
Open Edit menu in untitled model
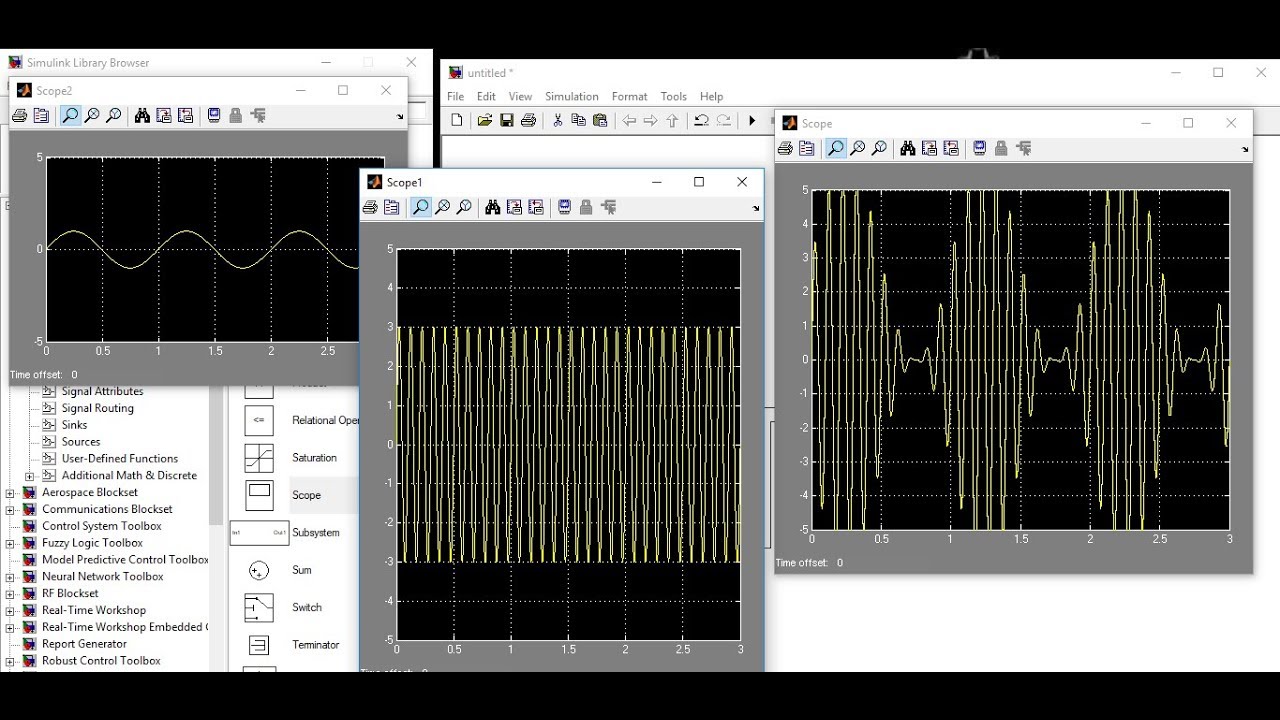pos(486,97)
